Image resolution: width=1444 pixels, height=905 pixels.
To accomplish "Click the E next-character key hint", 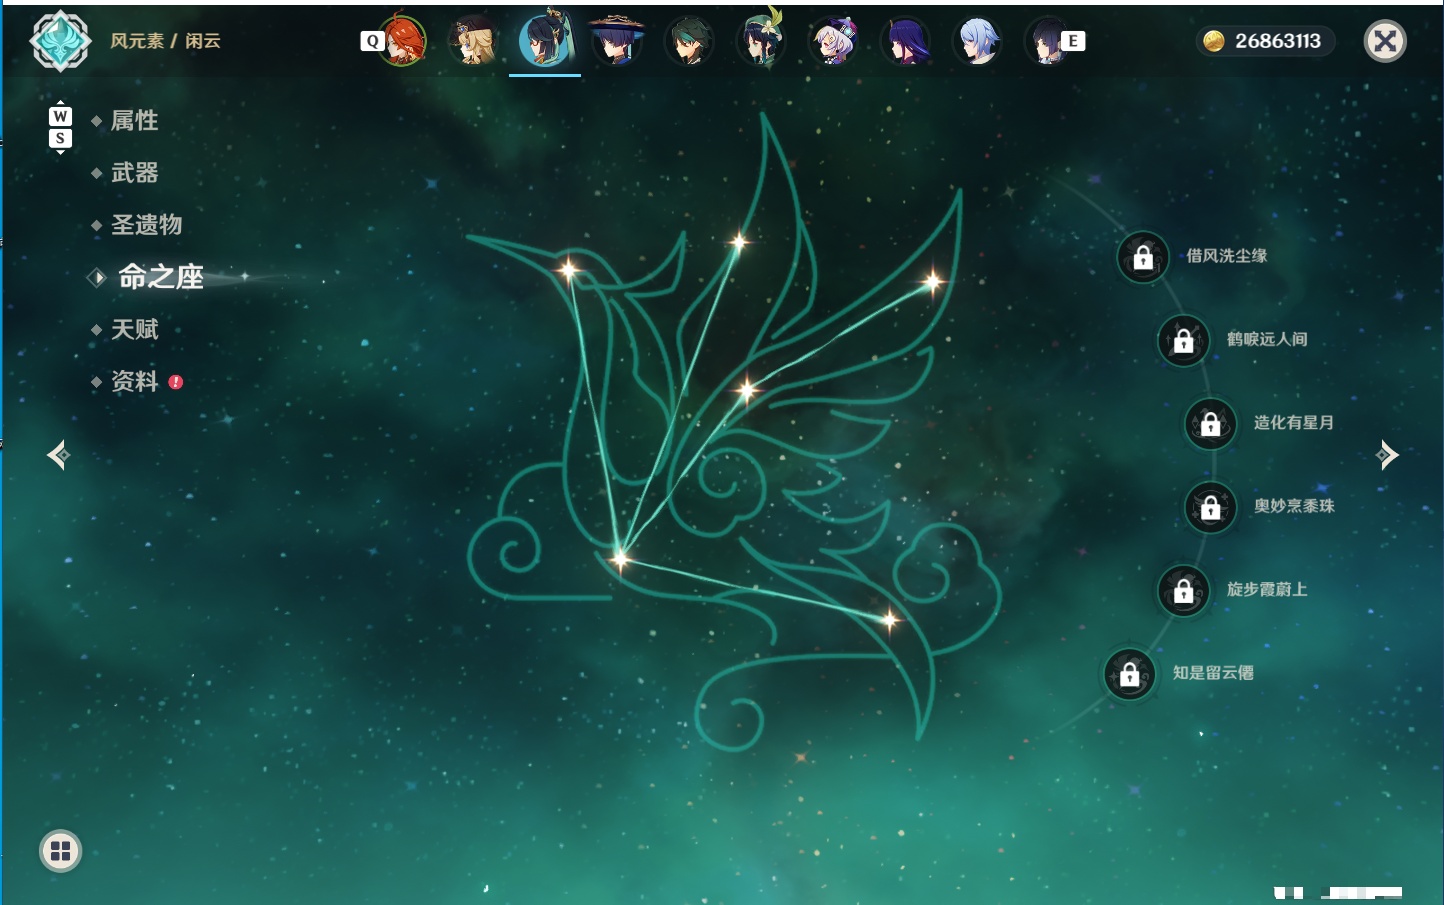I will point(1073,41).
